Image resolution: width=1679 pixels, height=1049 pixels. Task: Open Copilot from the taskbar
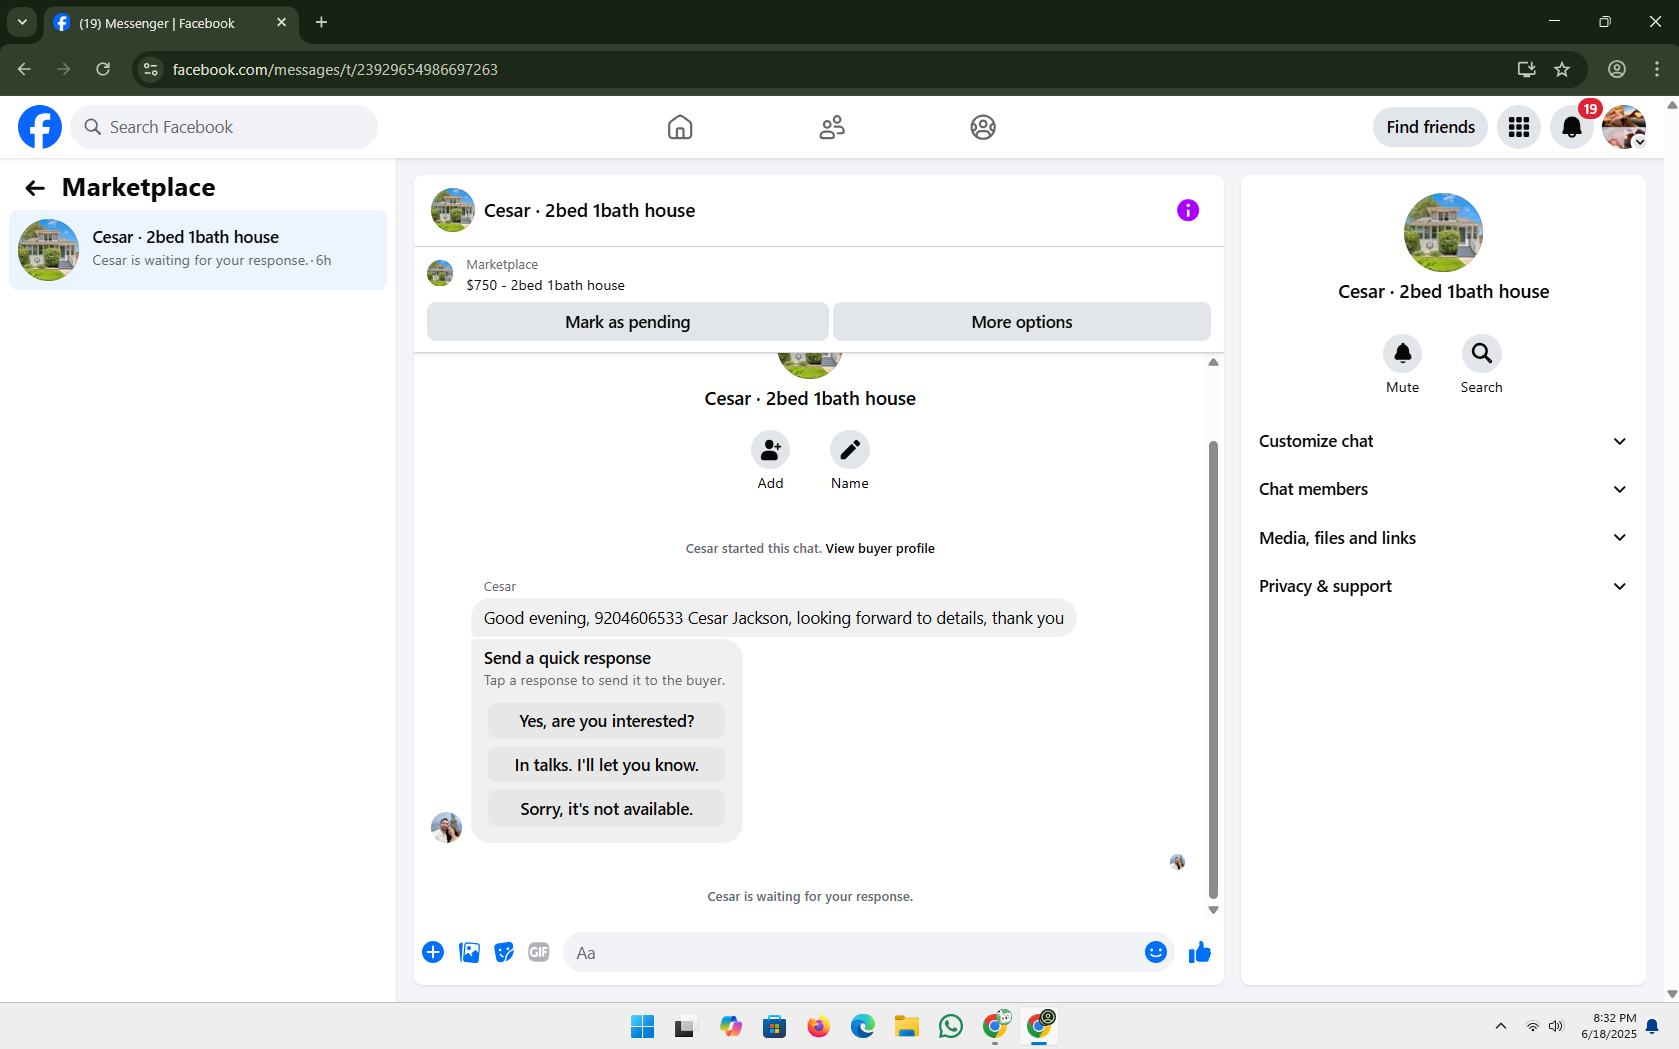[731, 1027]
